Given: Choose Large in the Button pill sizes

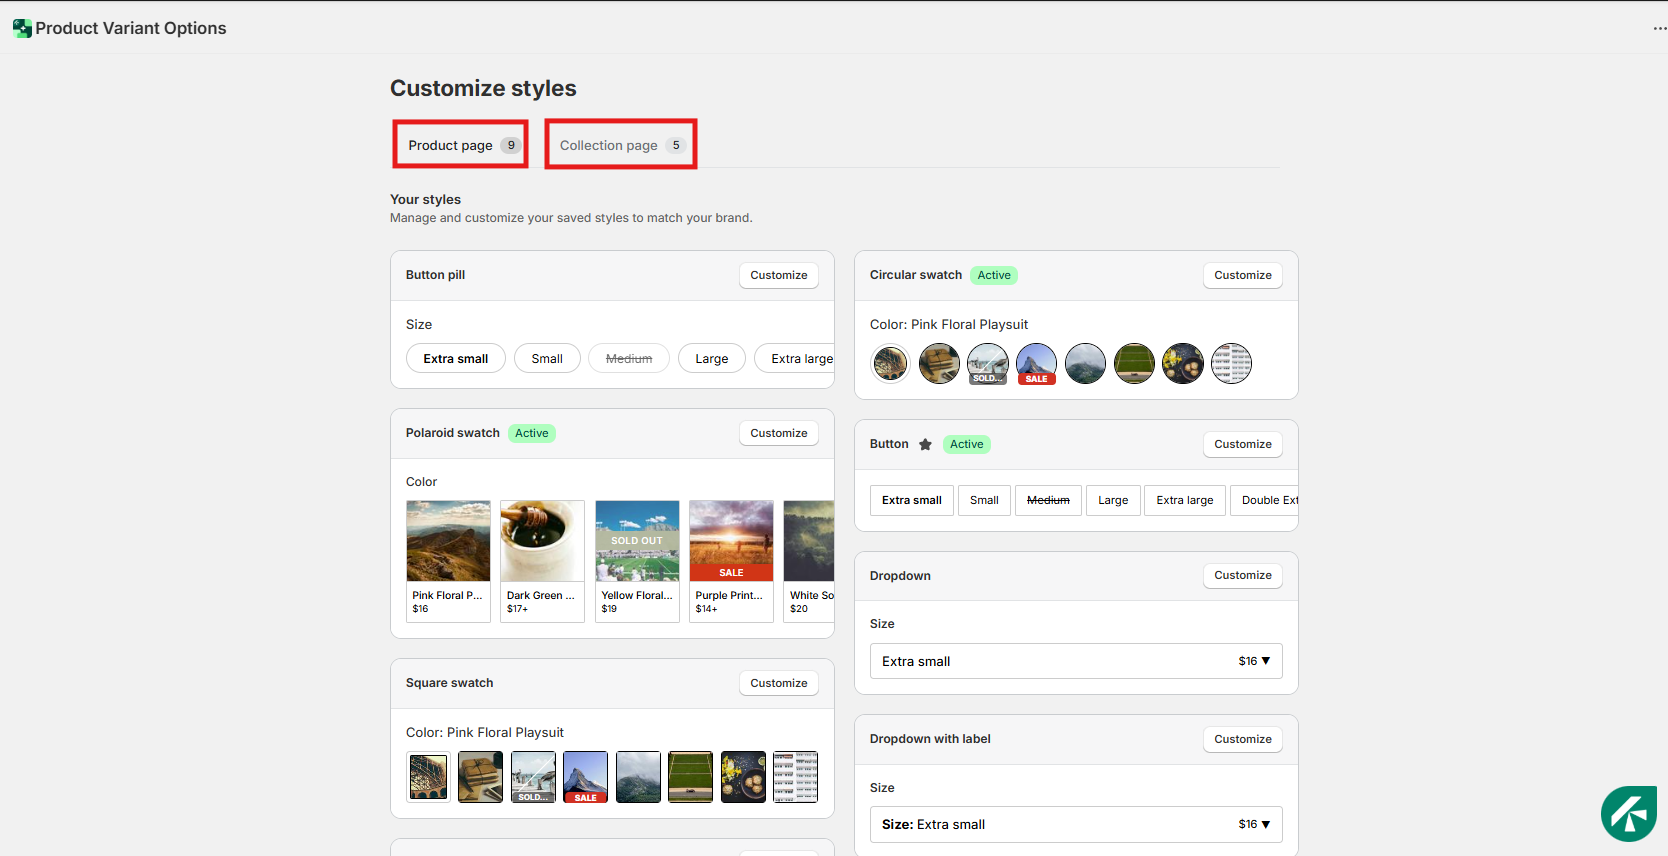Looking at the screenshot, I should (x=711, y=358).
